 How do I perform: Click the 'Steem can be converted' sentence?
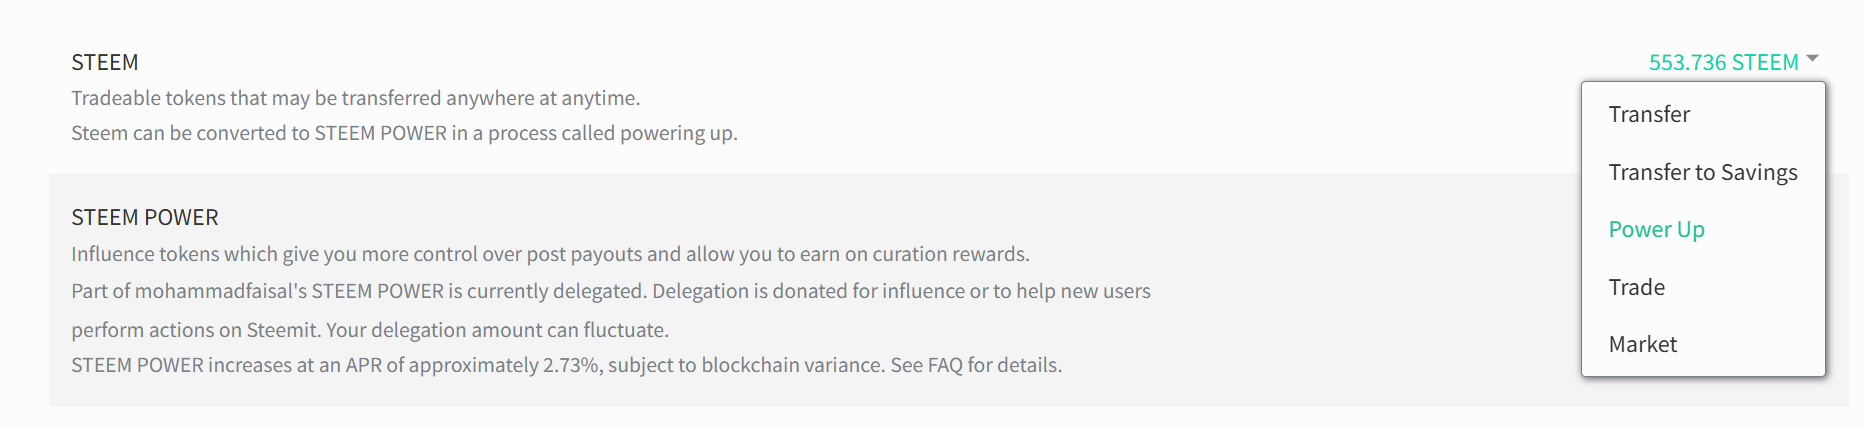[404, 133]
